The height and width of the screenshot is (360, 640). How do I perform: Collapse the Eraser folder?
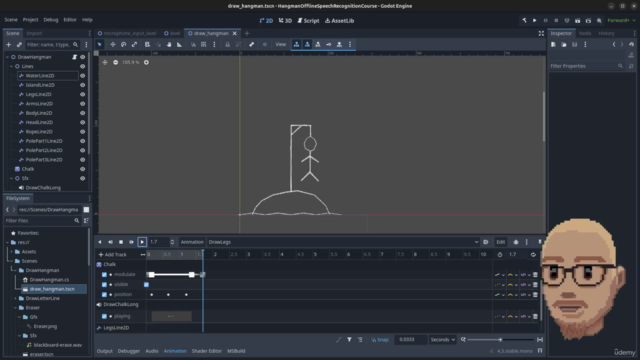pyautogui.click(x=16, y=308)
